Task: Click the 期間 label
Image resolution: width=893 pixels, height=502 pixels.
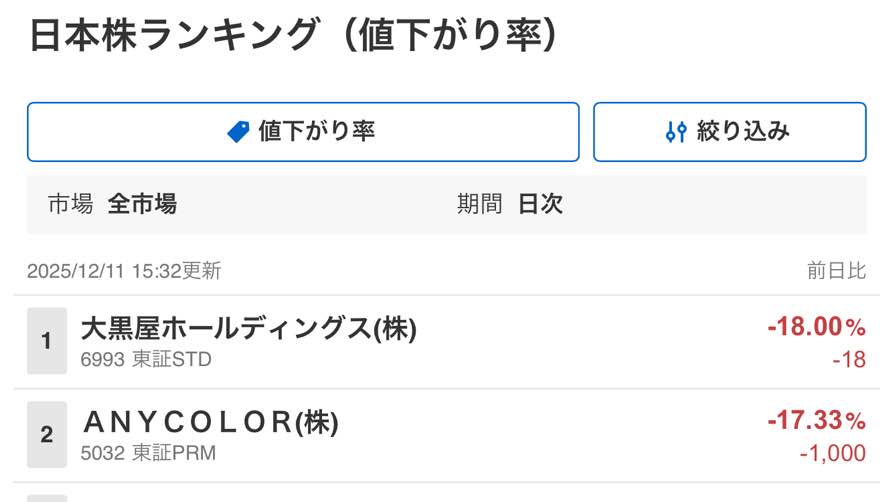Action: click(479, 205)
